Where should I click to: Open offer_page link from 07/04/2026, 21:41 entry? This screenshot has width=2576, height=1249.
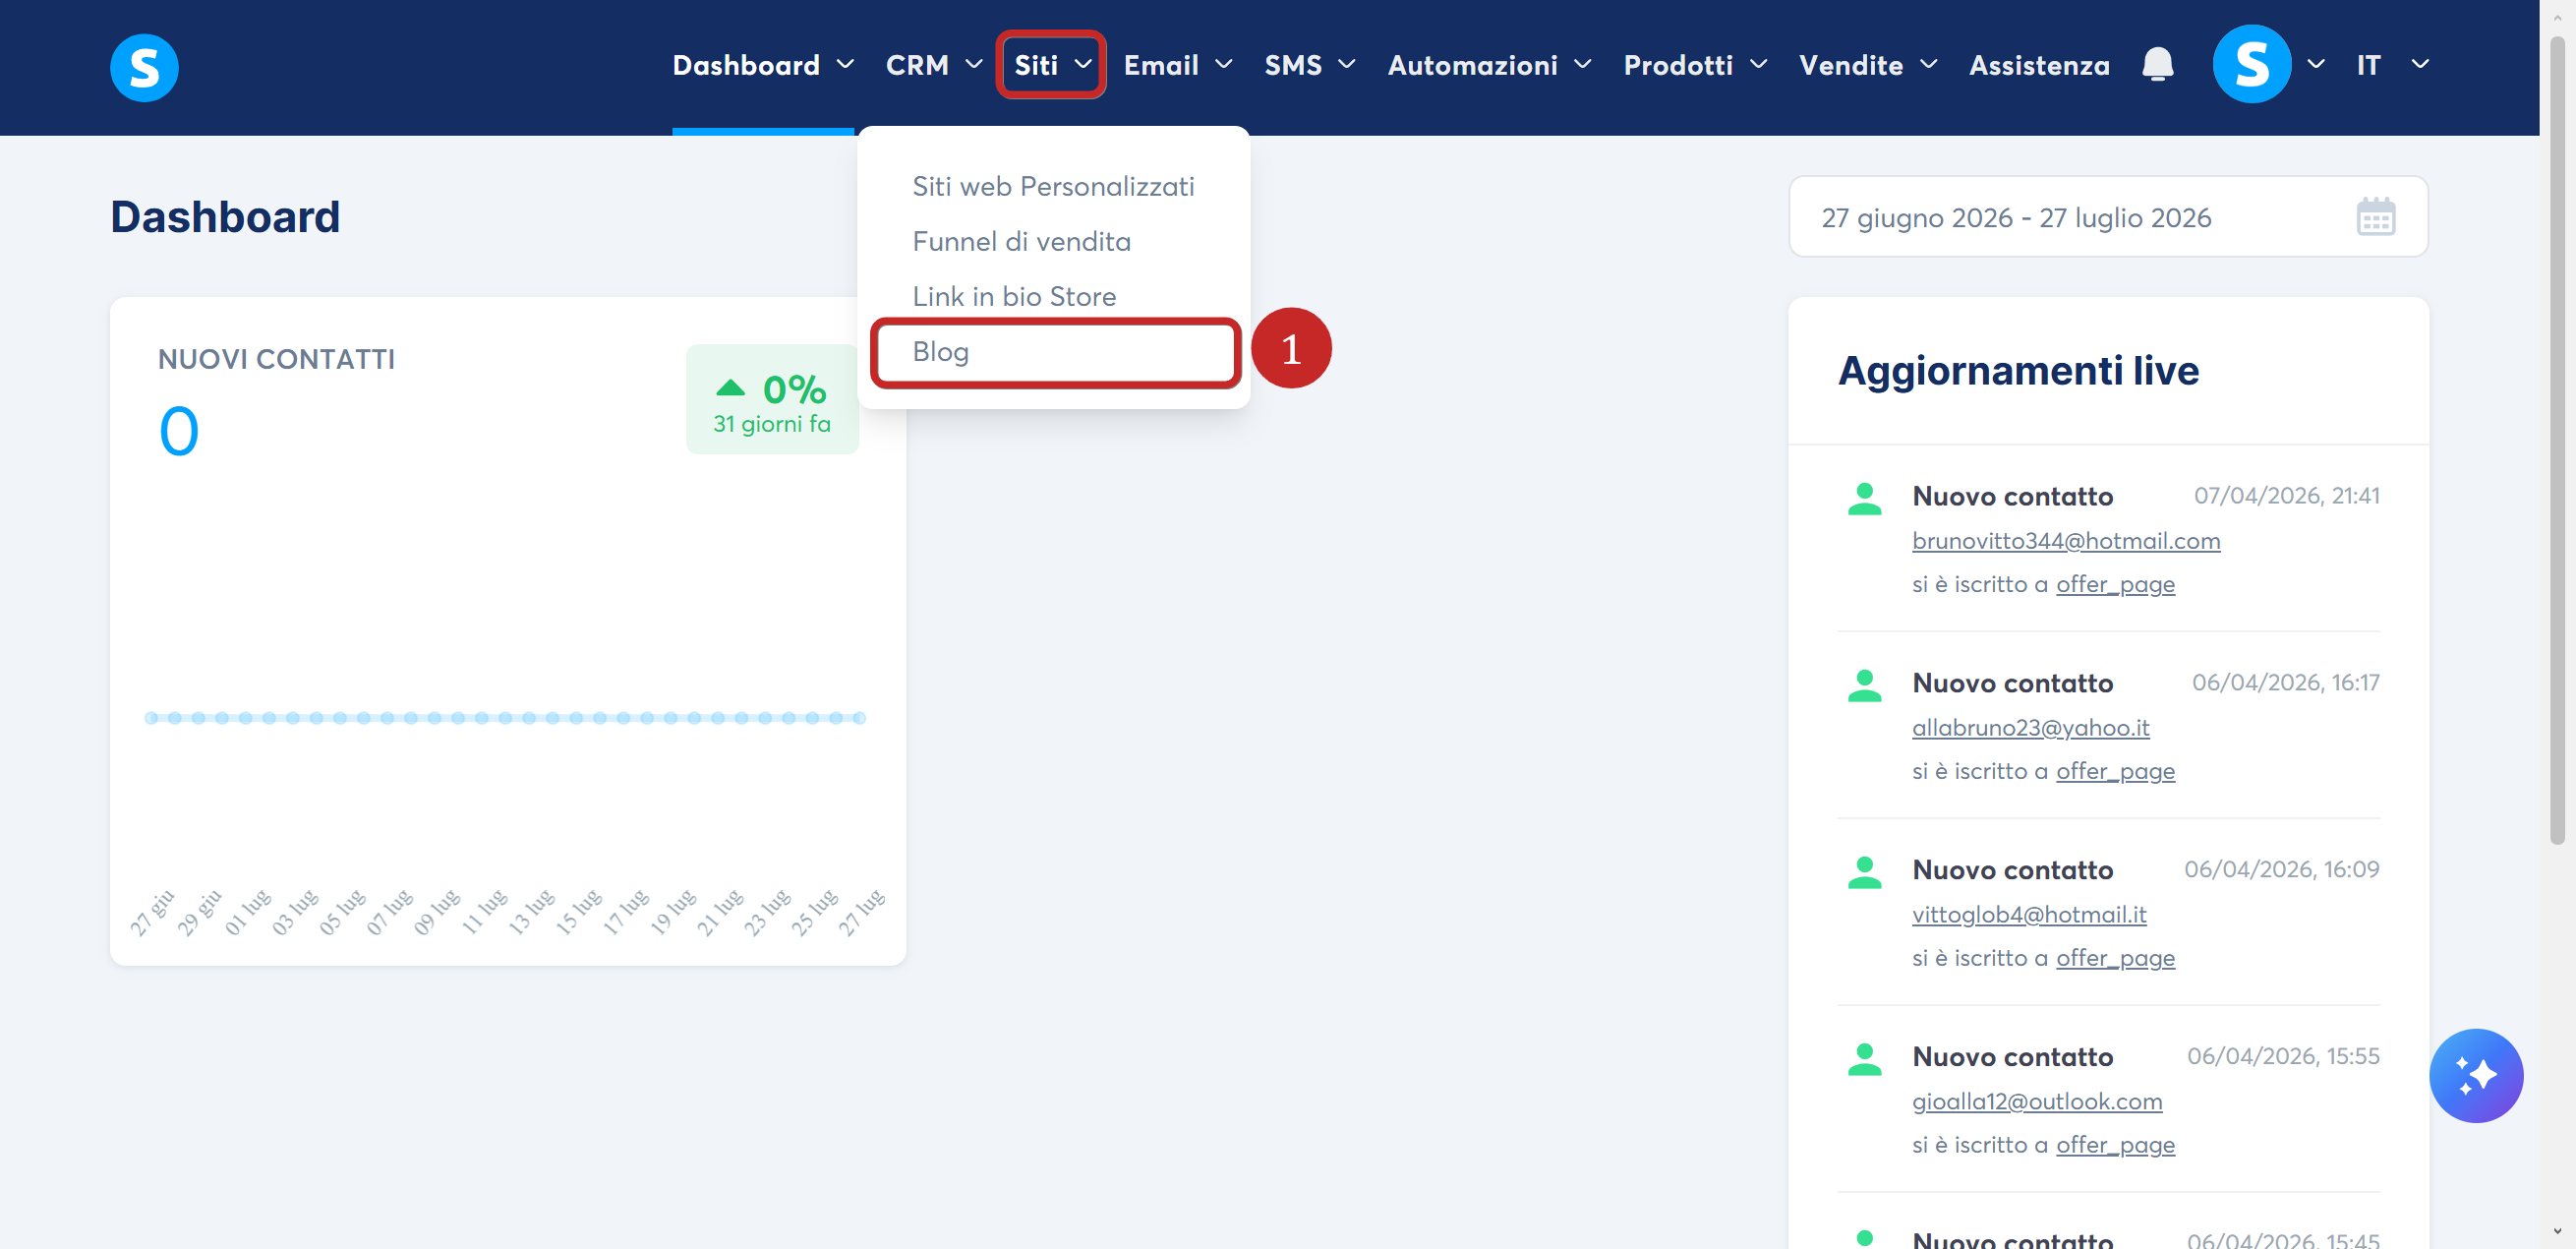point(2115,584)
